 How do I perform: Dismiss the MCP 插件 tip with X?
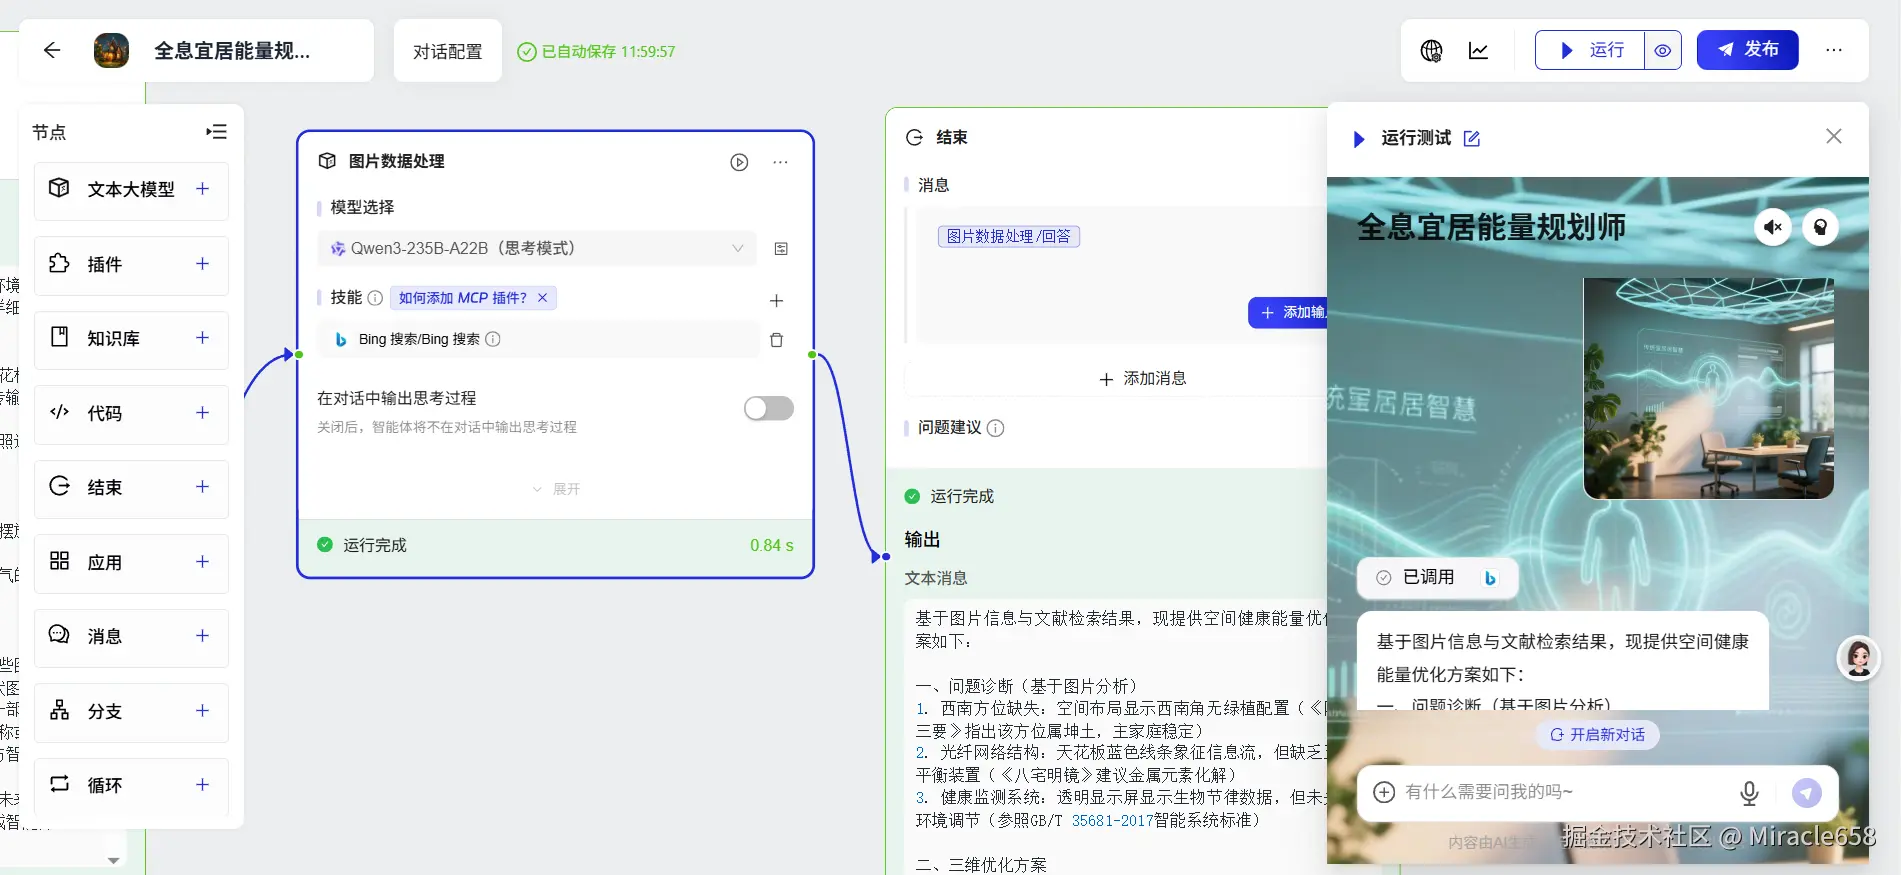coord(542,298)
